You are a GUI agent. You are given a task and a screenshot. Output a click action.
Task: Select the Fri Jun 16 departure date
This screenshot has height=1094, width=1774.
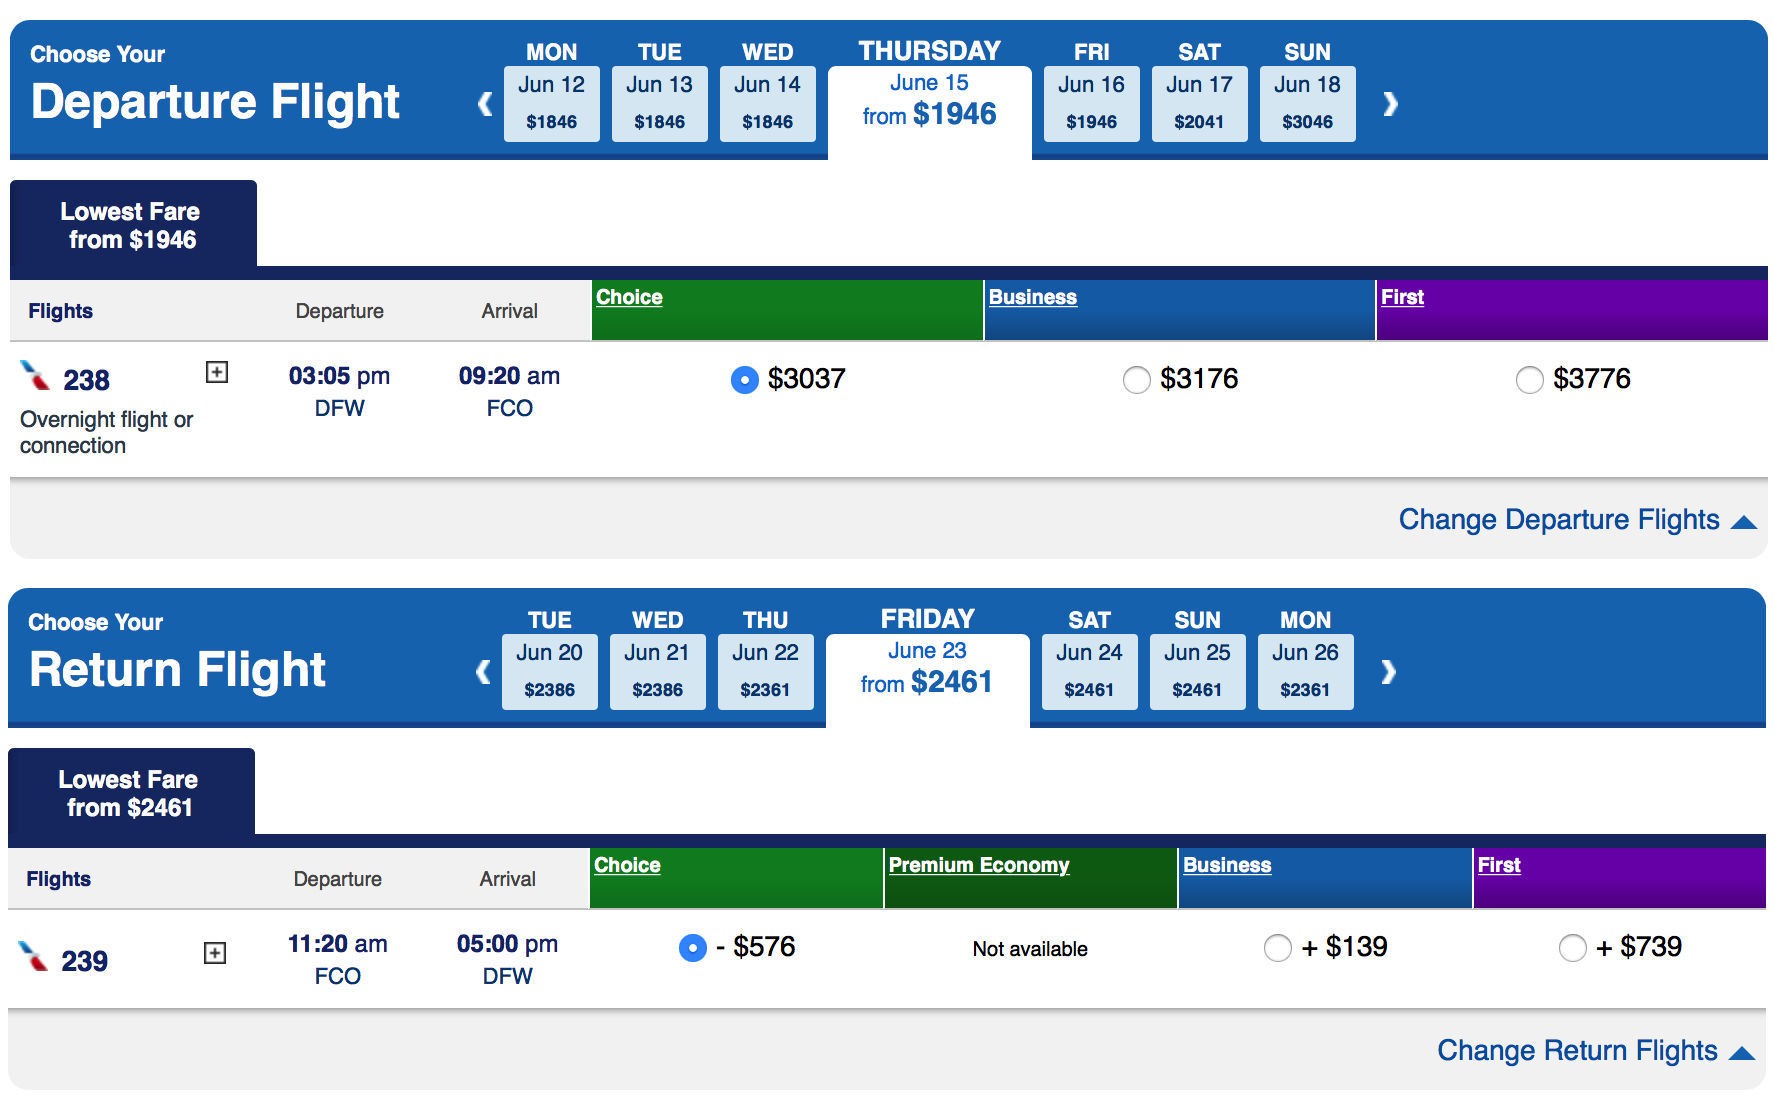click(1091, 103)
